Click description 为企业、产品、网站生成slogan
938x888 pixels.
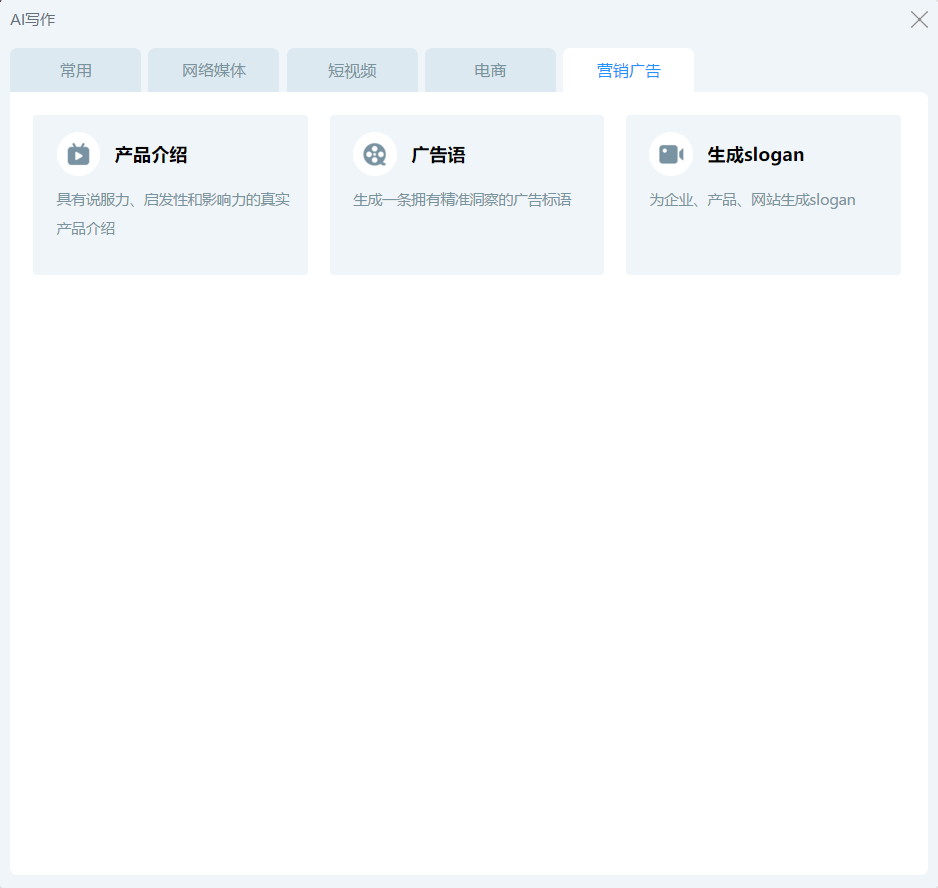(752, 200)
